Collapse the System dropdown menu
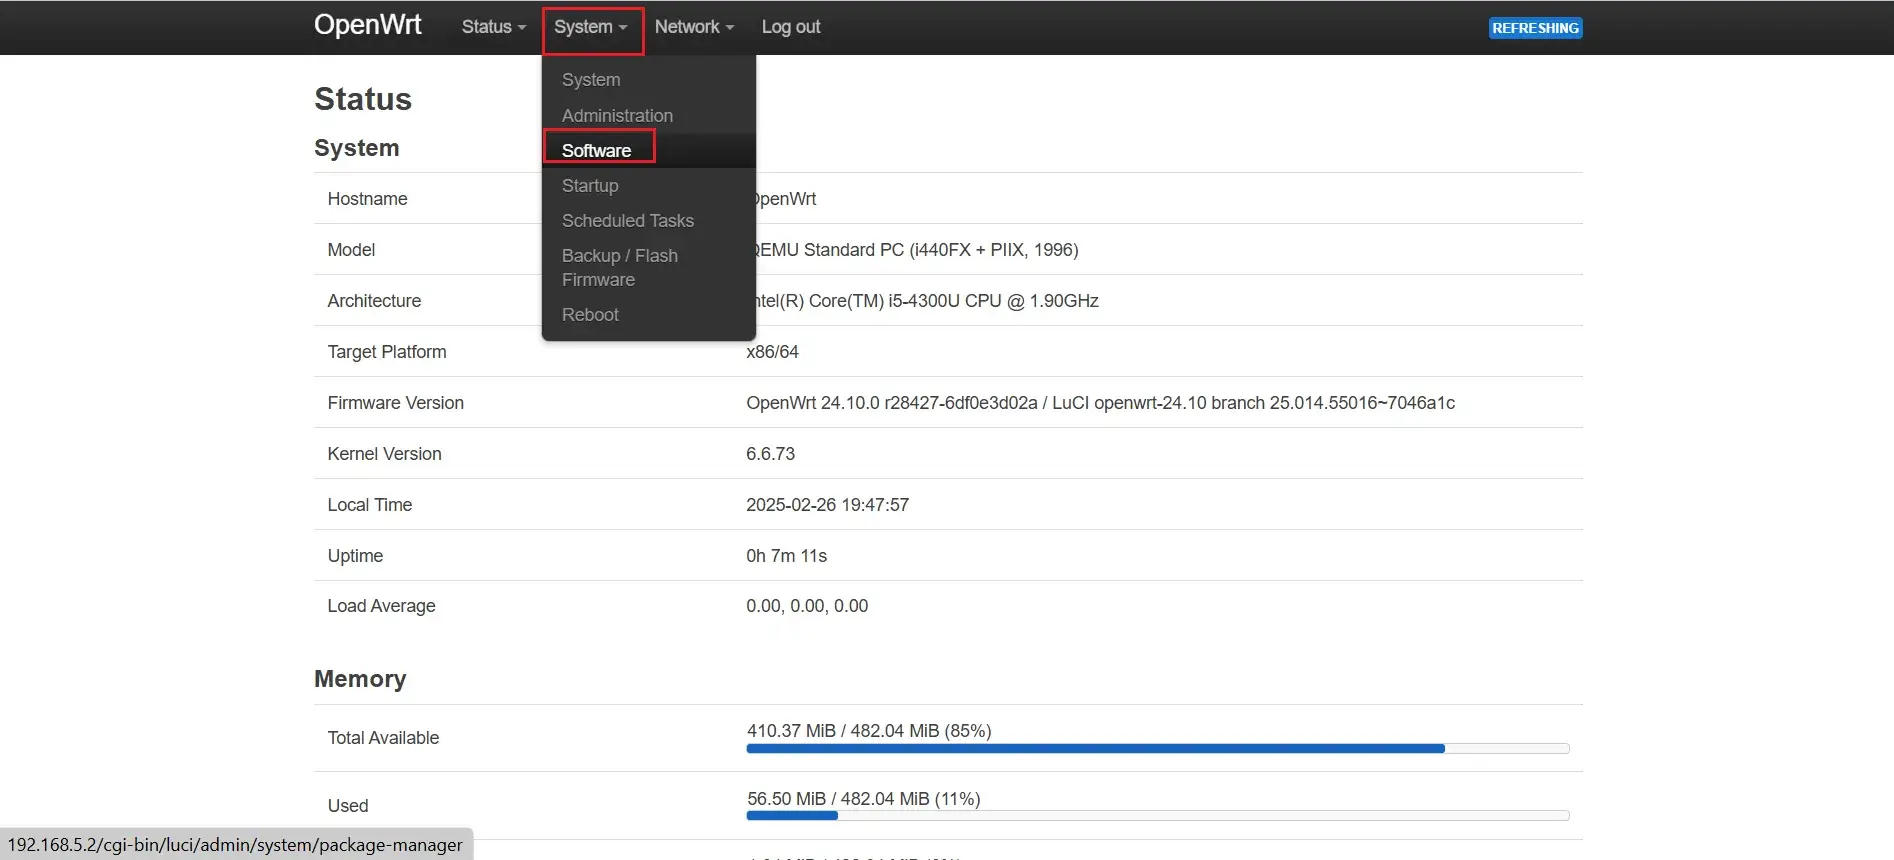This screenshot has width=1894, height=860. point(591,27)
